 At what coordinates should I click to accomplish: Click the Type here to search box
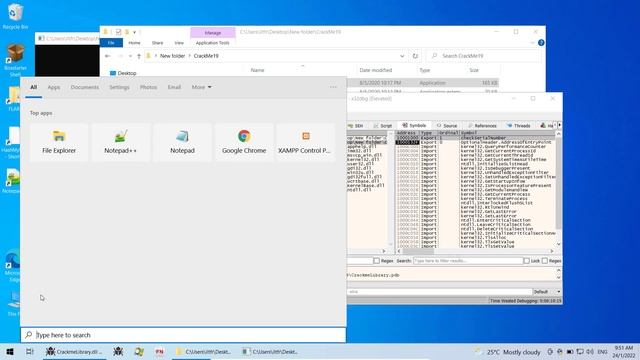click(183, 335)
